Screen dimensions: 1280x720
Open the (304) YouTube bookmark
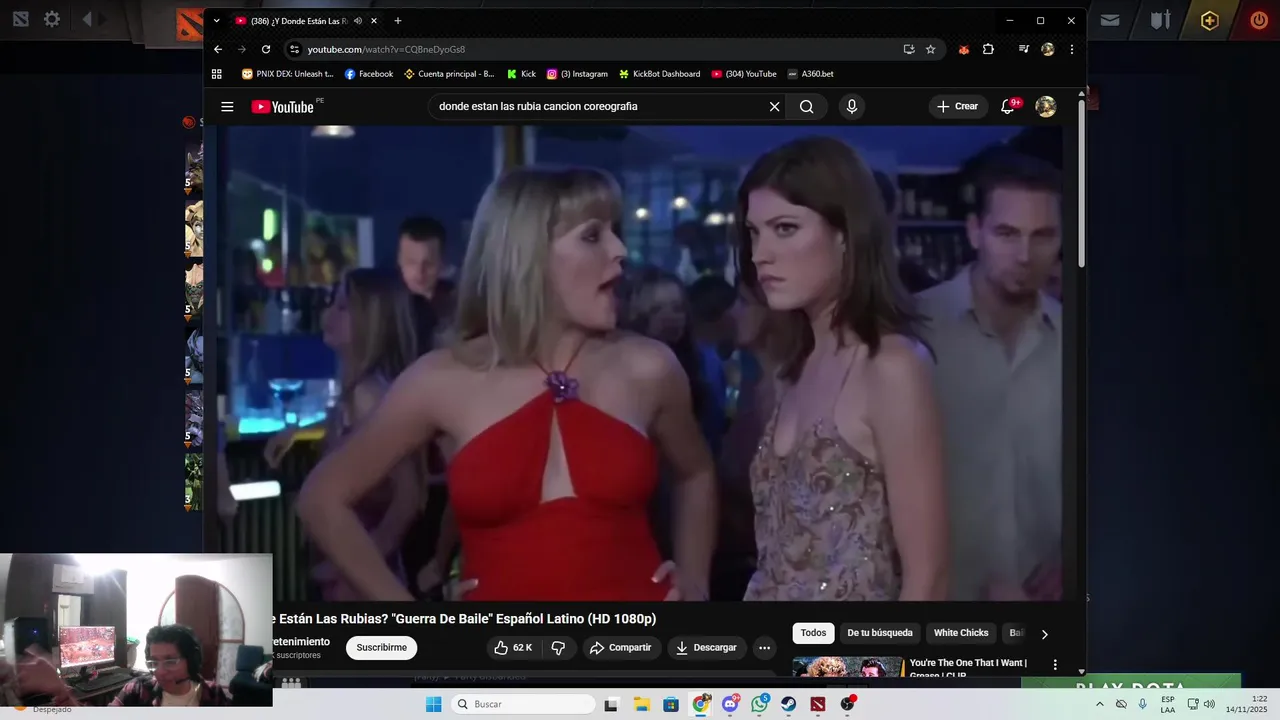coord(744,74)
